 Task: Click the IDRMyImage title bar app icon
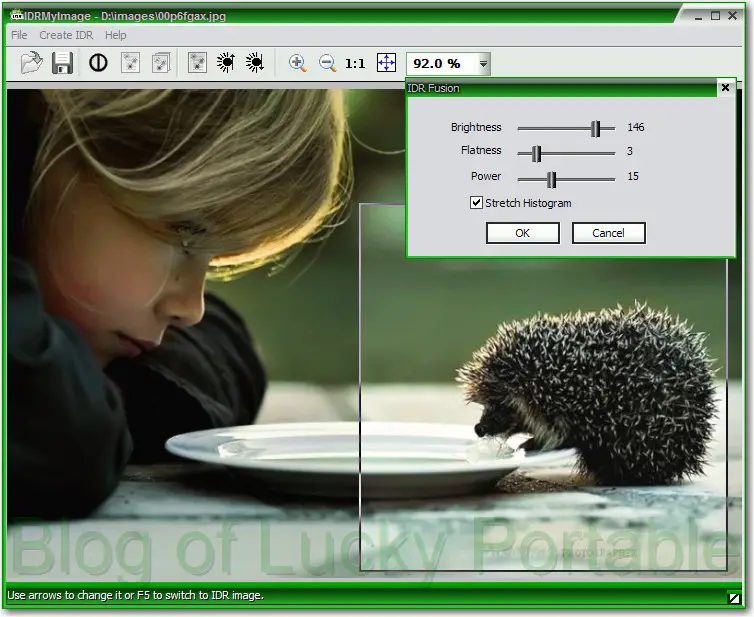(x=17, y=15)
